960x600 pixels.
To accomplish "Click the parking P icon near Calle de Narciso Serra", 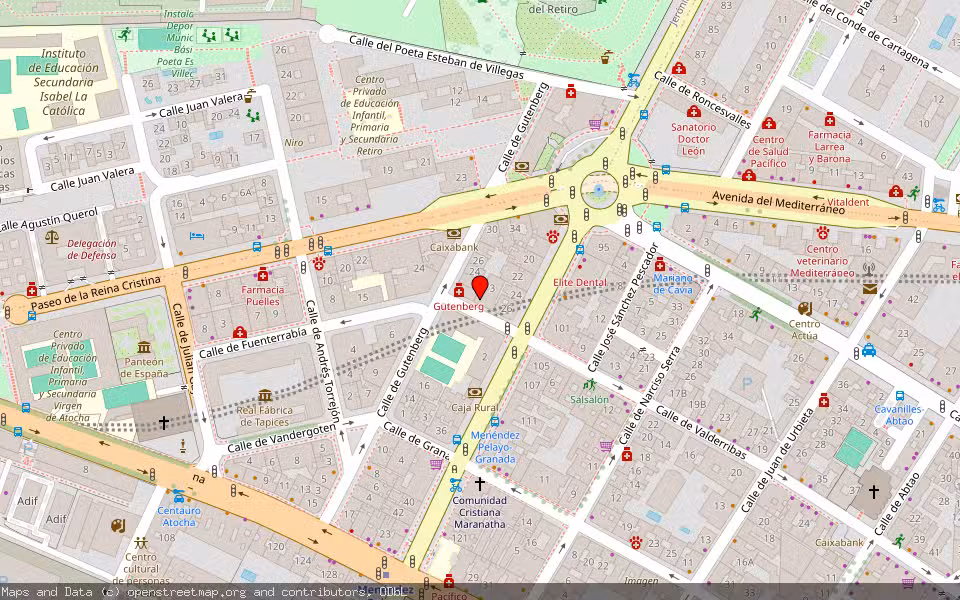I will [746, 384].
